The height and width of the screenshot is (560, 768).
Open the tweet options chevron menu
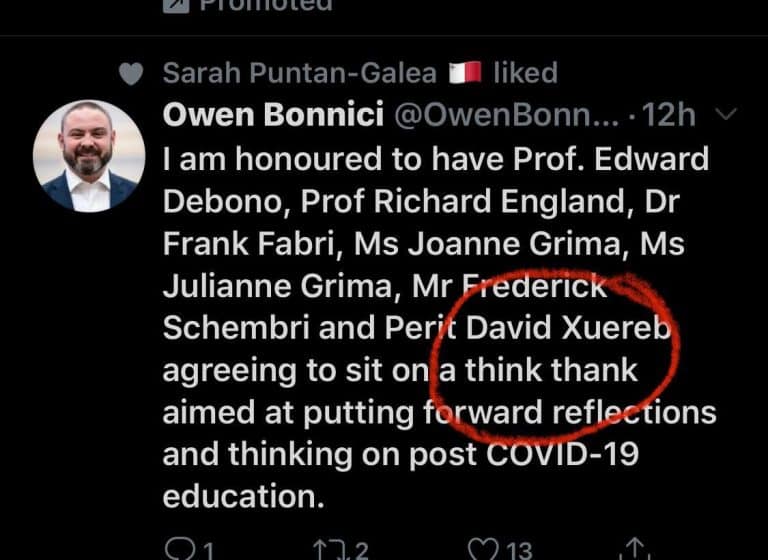[727, 115]
